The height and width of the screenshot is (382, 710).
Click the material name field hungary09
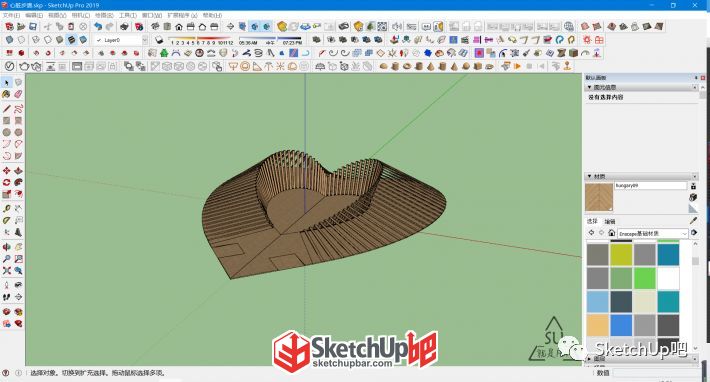point(650,186)
